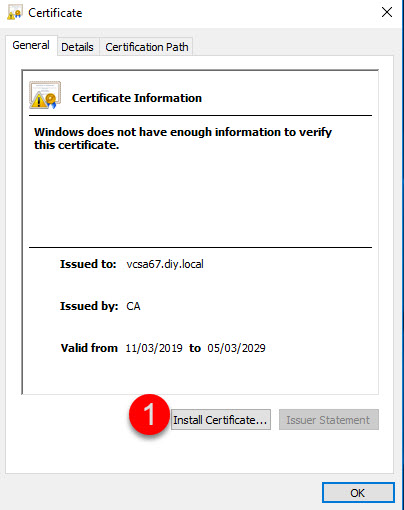Click the Install Certificate... button
The height and width of the screenshot is (510, 404).
coord(220,420)
